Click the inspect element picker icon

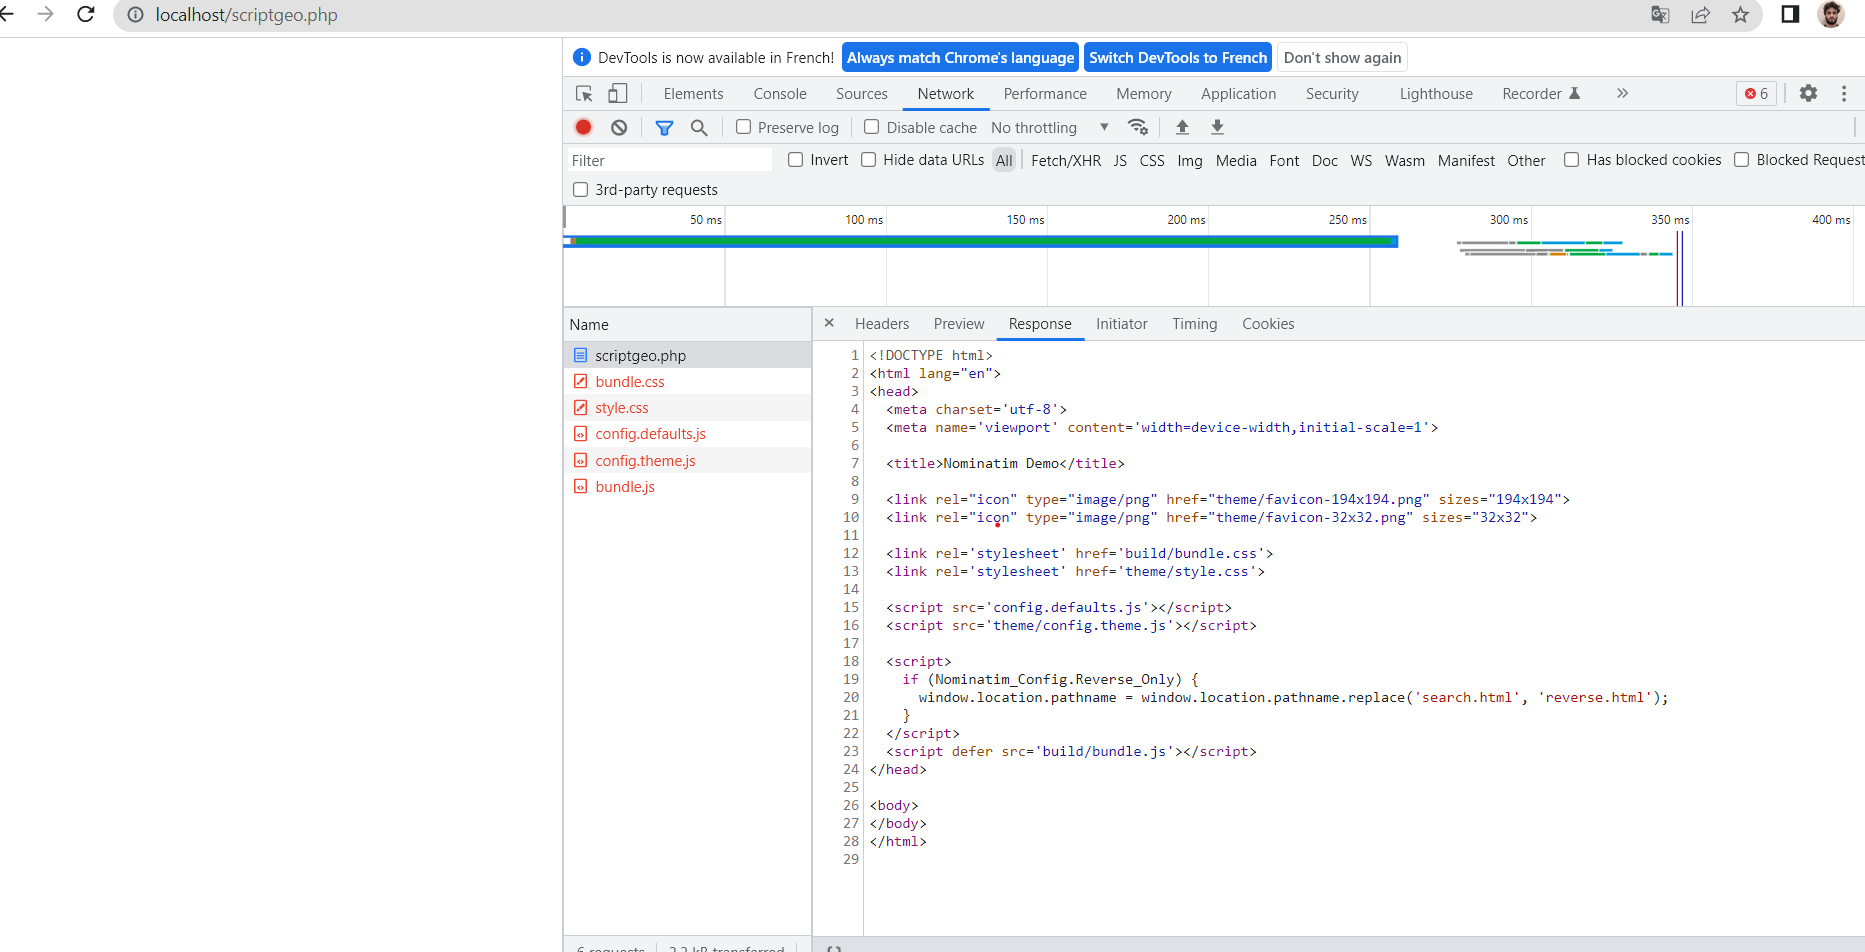click(584, 94)
